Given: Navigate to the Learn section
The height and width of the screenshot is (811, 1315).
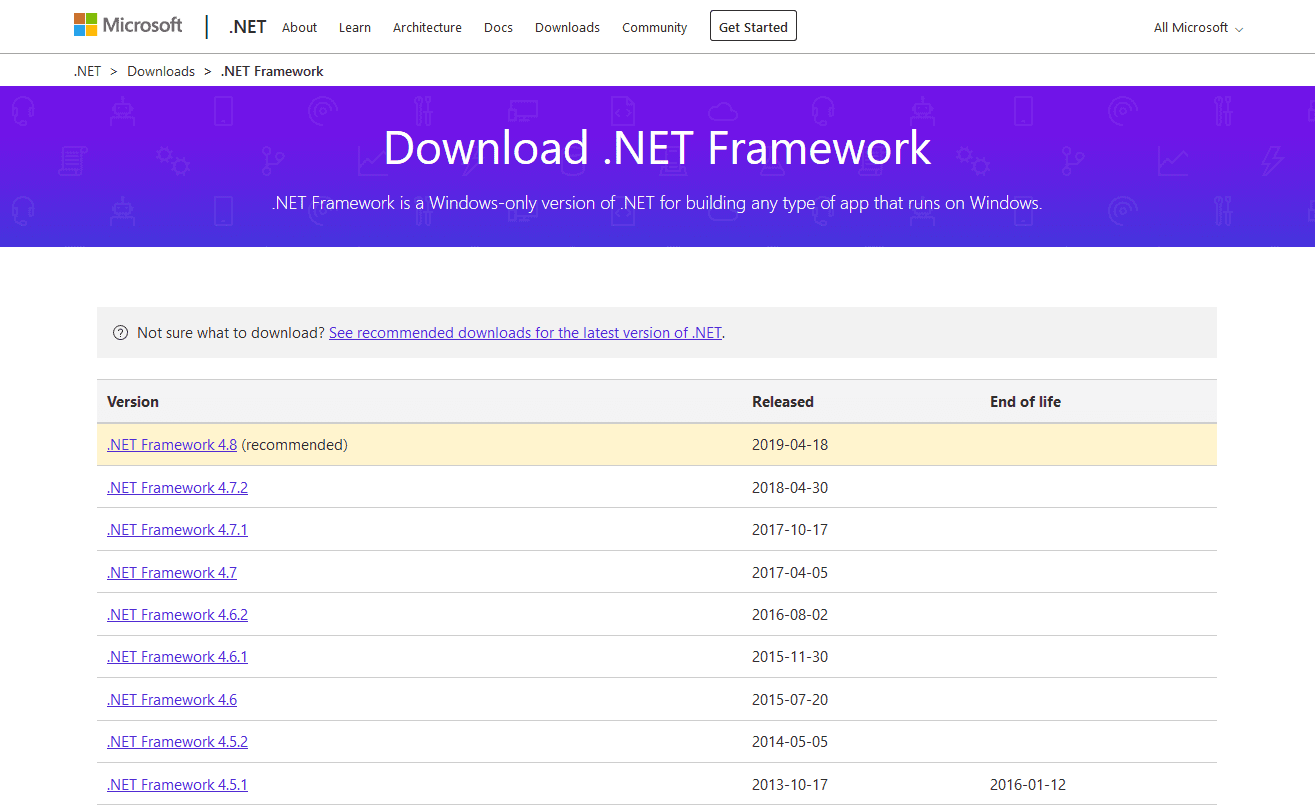Looking at the screenshot, I should (355, 28).
